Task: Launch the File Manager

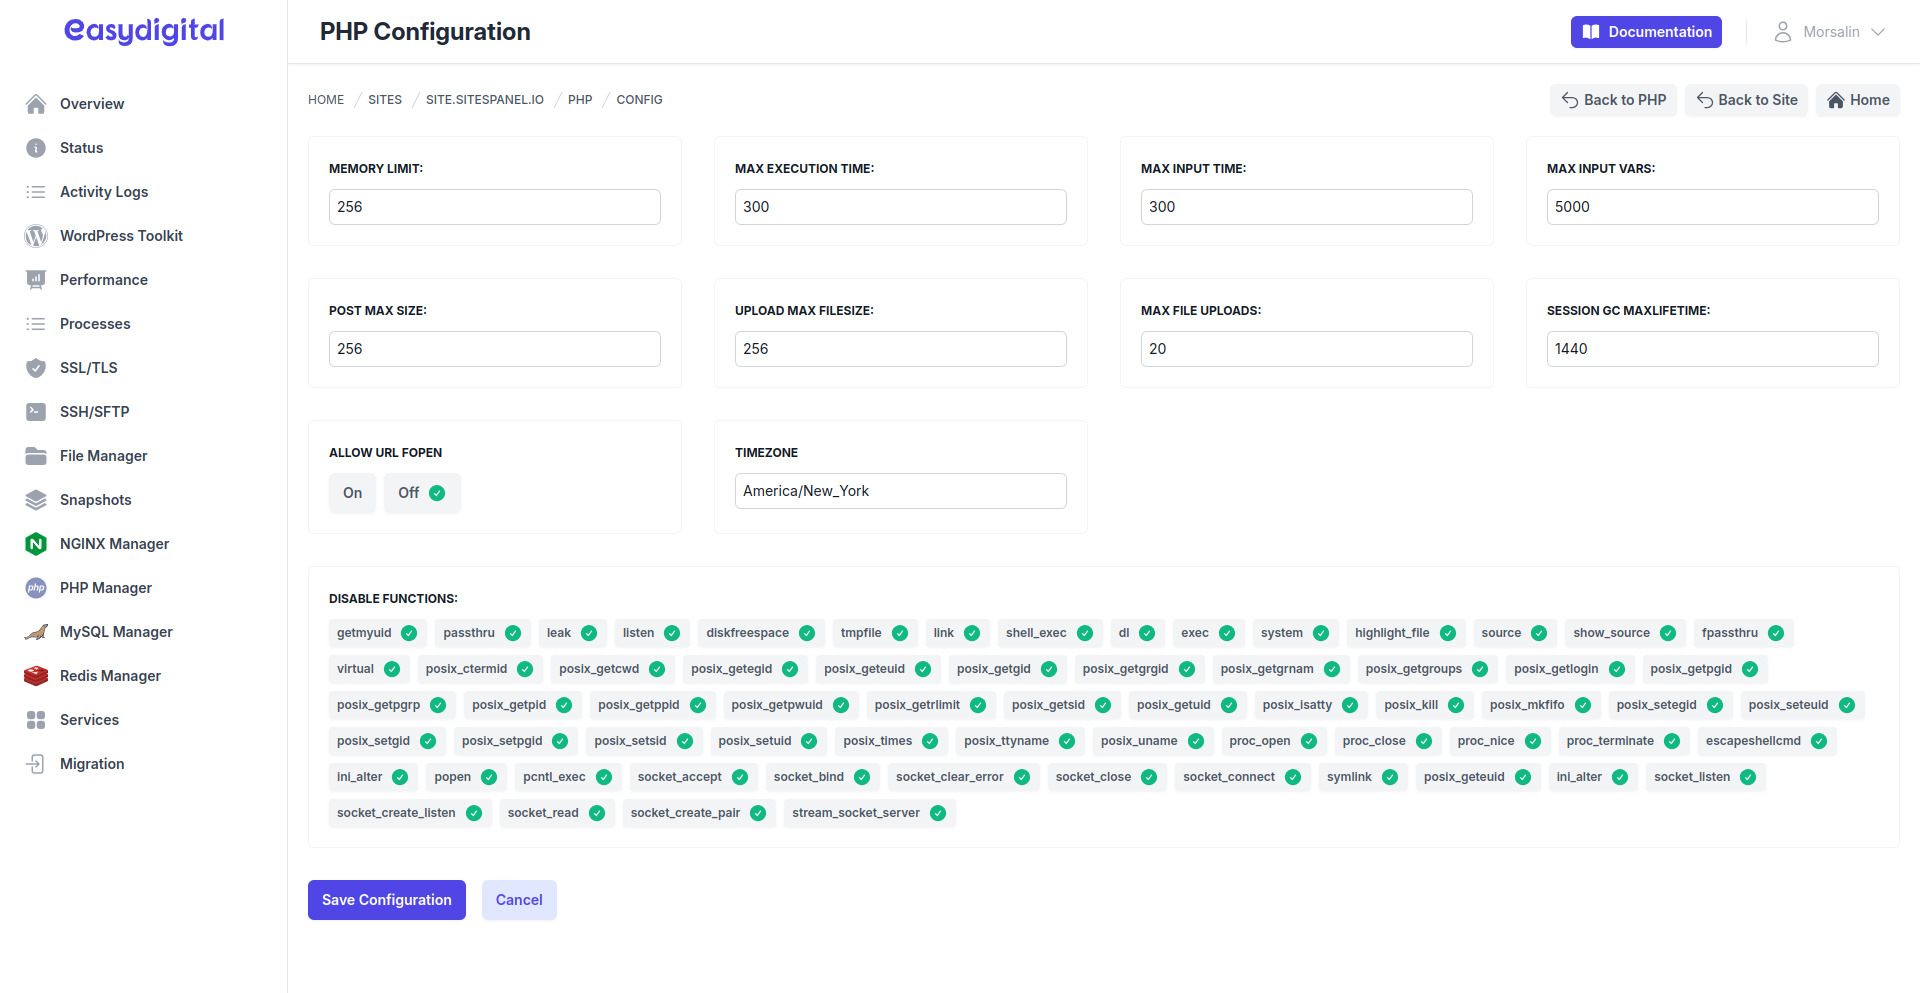Action: pos(103,455)
